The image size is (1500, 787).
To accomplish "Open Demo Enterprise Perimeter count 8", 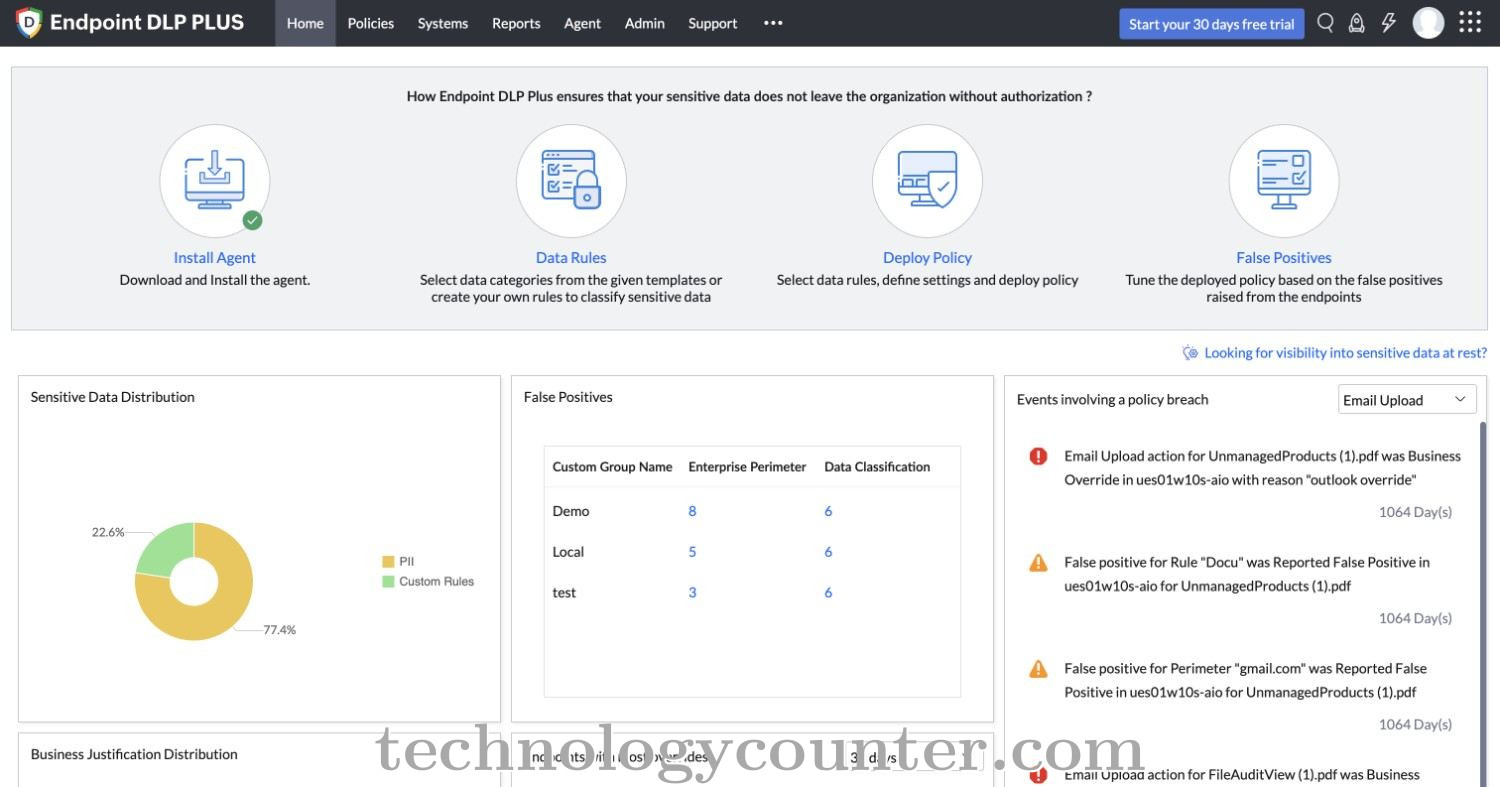I will tap(692, 511).
